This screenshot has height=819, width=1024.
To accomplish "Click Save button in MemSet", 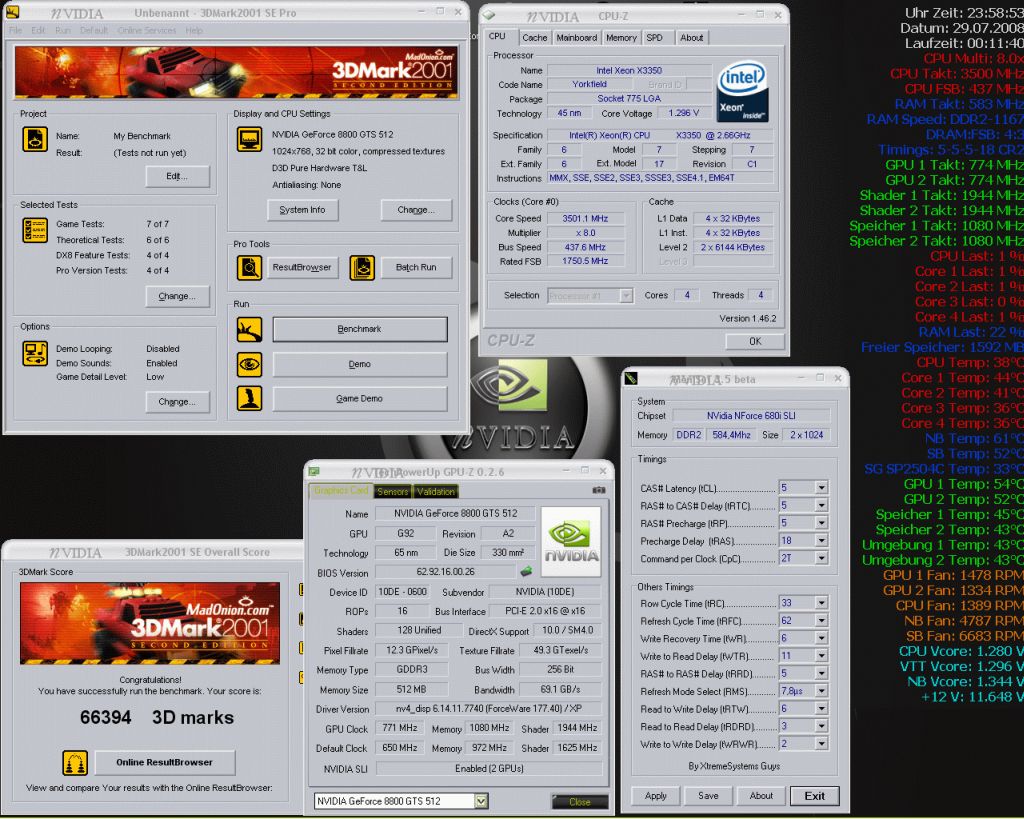I will pos(709,795).
